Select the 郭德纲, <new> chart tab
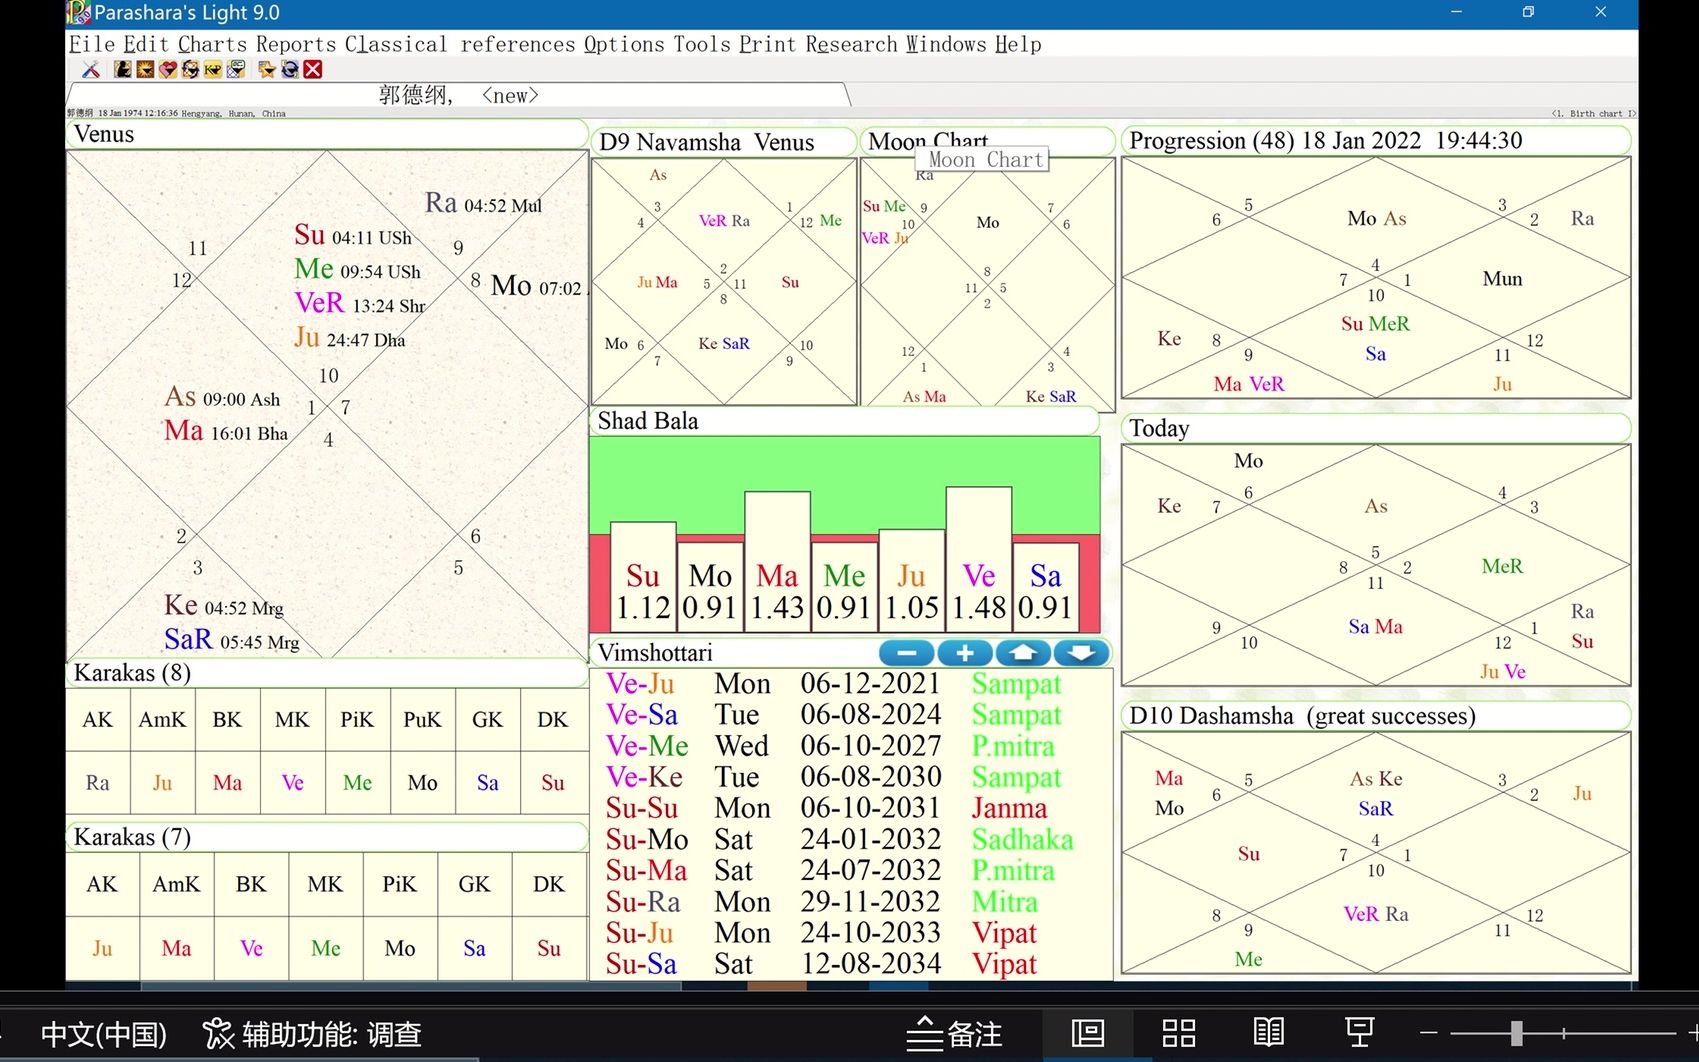 click(458, 95)
